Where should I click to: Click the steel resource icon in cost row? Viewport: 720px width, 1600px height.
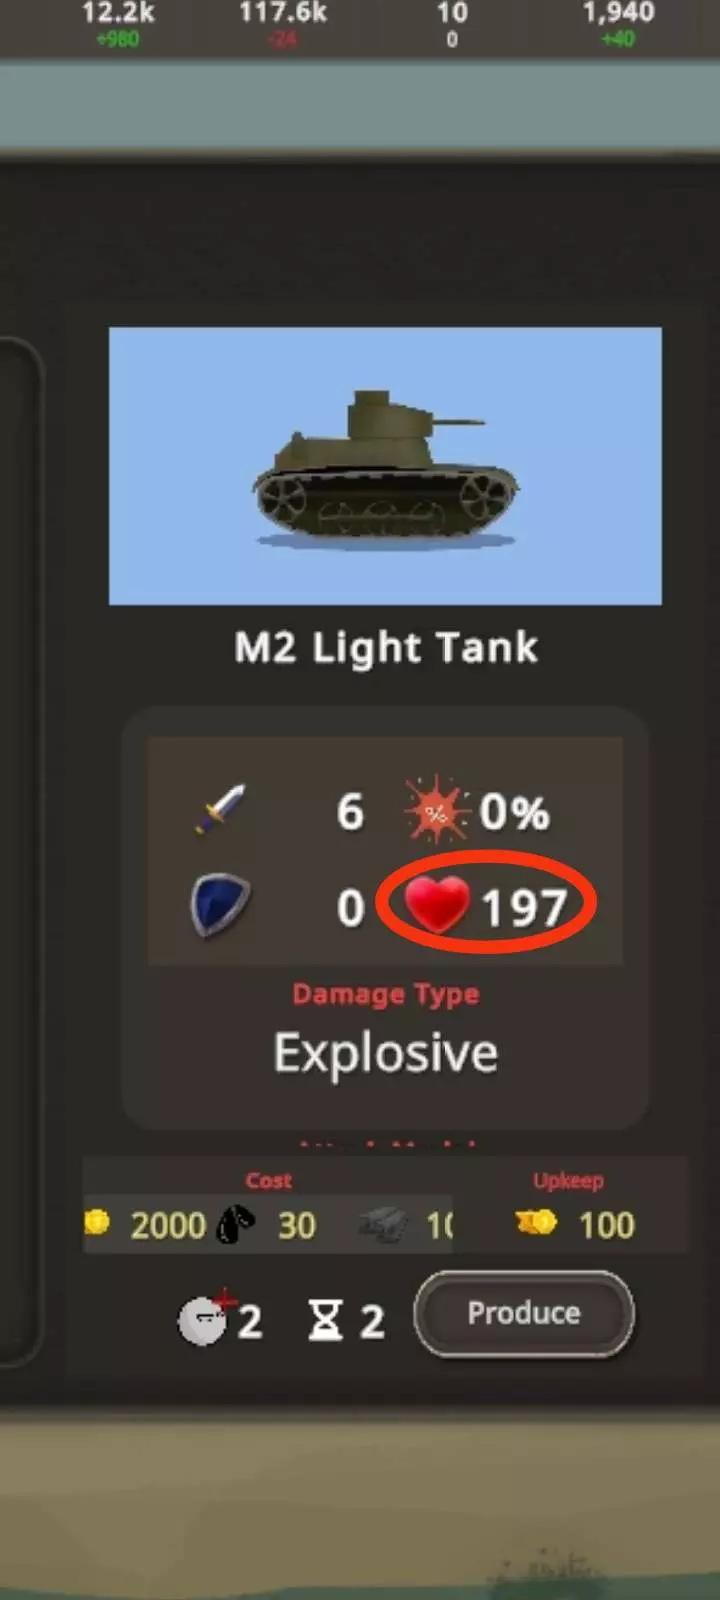385,1225
